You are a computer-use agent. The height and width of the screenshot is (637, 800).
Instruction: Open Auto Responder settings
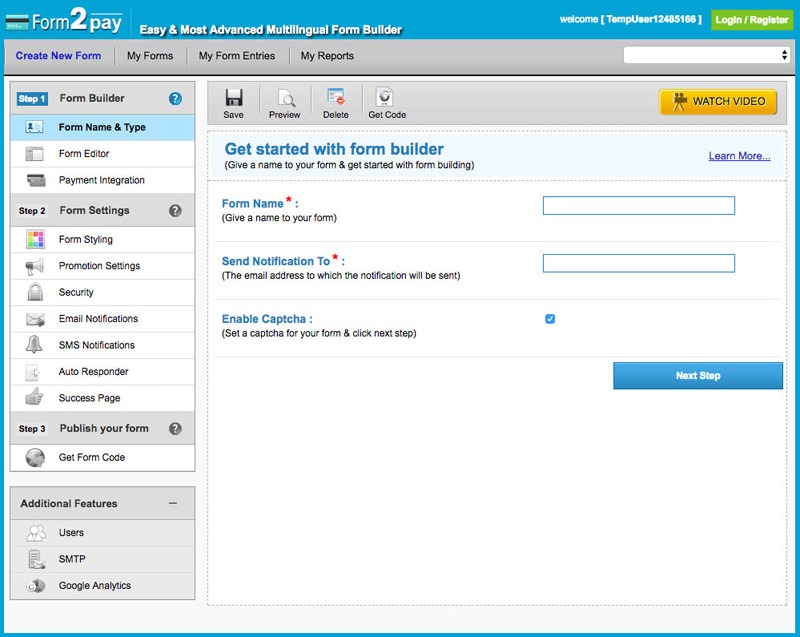point(102,372)
